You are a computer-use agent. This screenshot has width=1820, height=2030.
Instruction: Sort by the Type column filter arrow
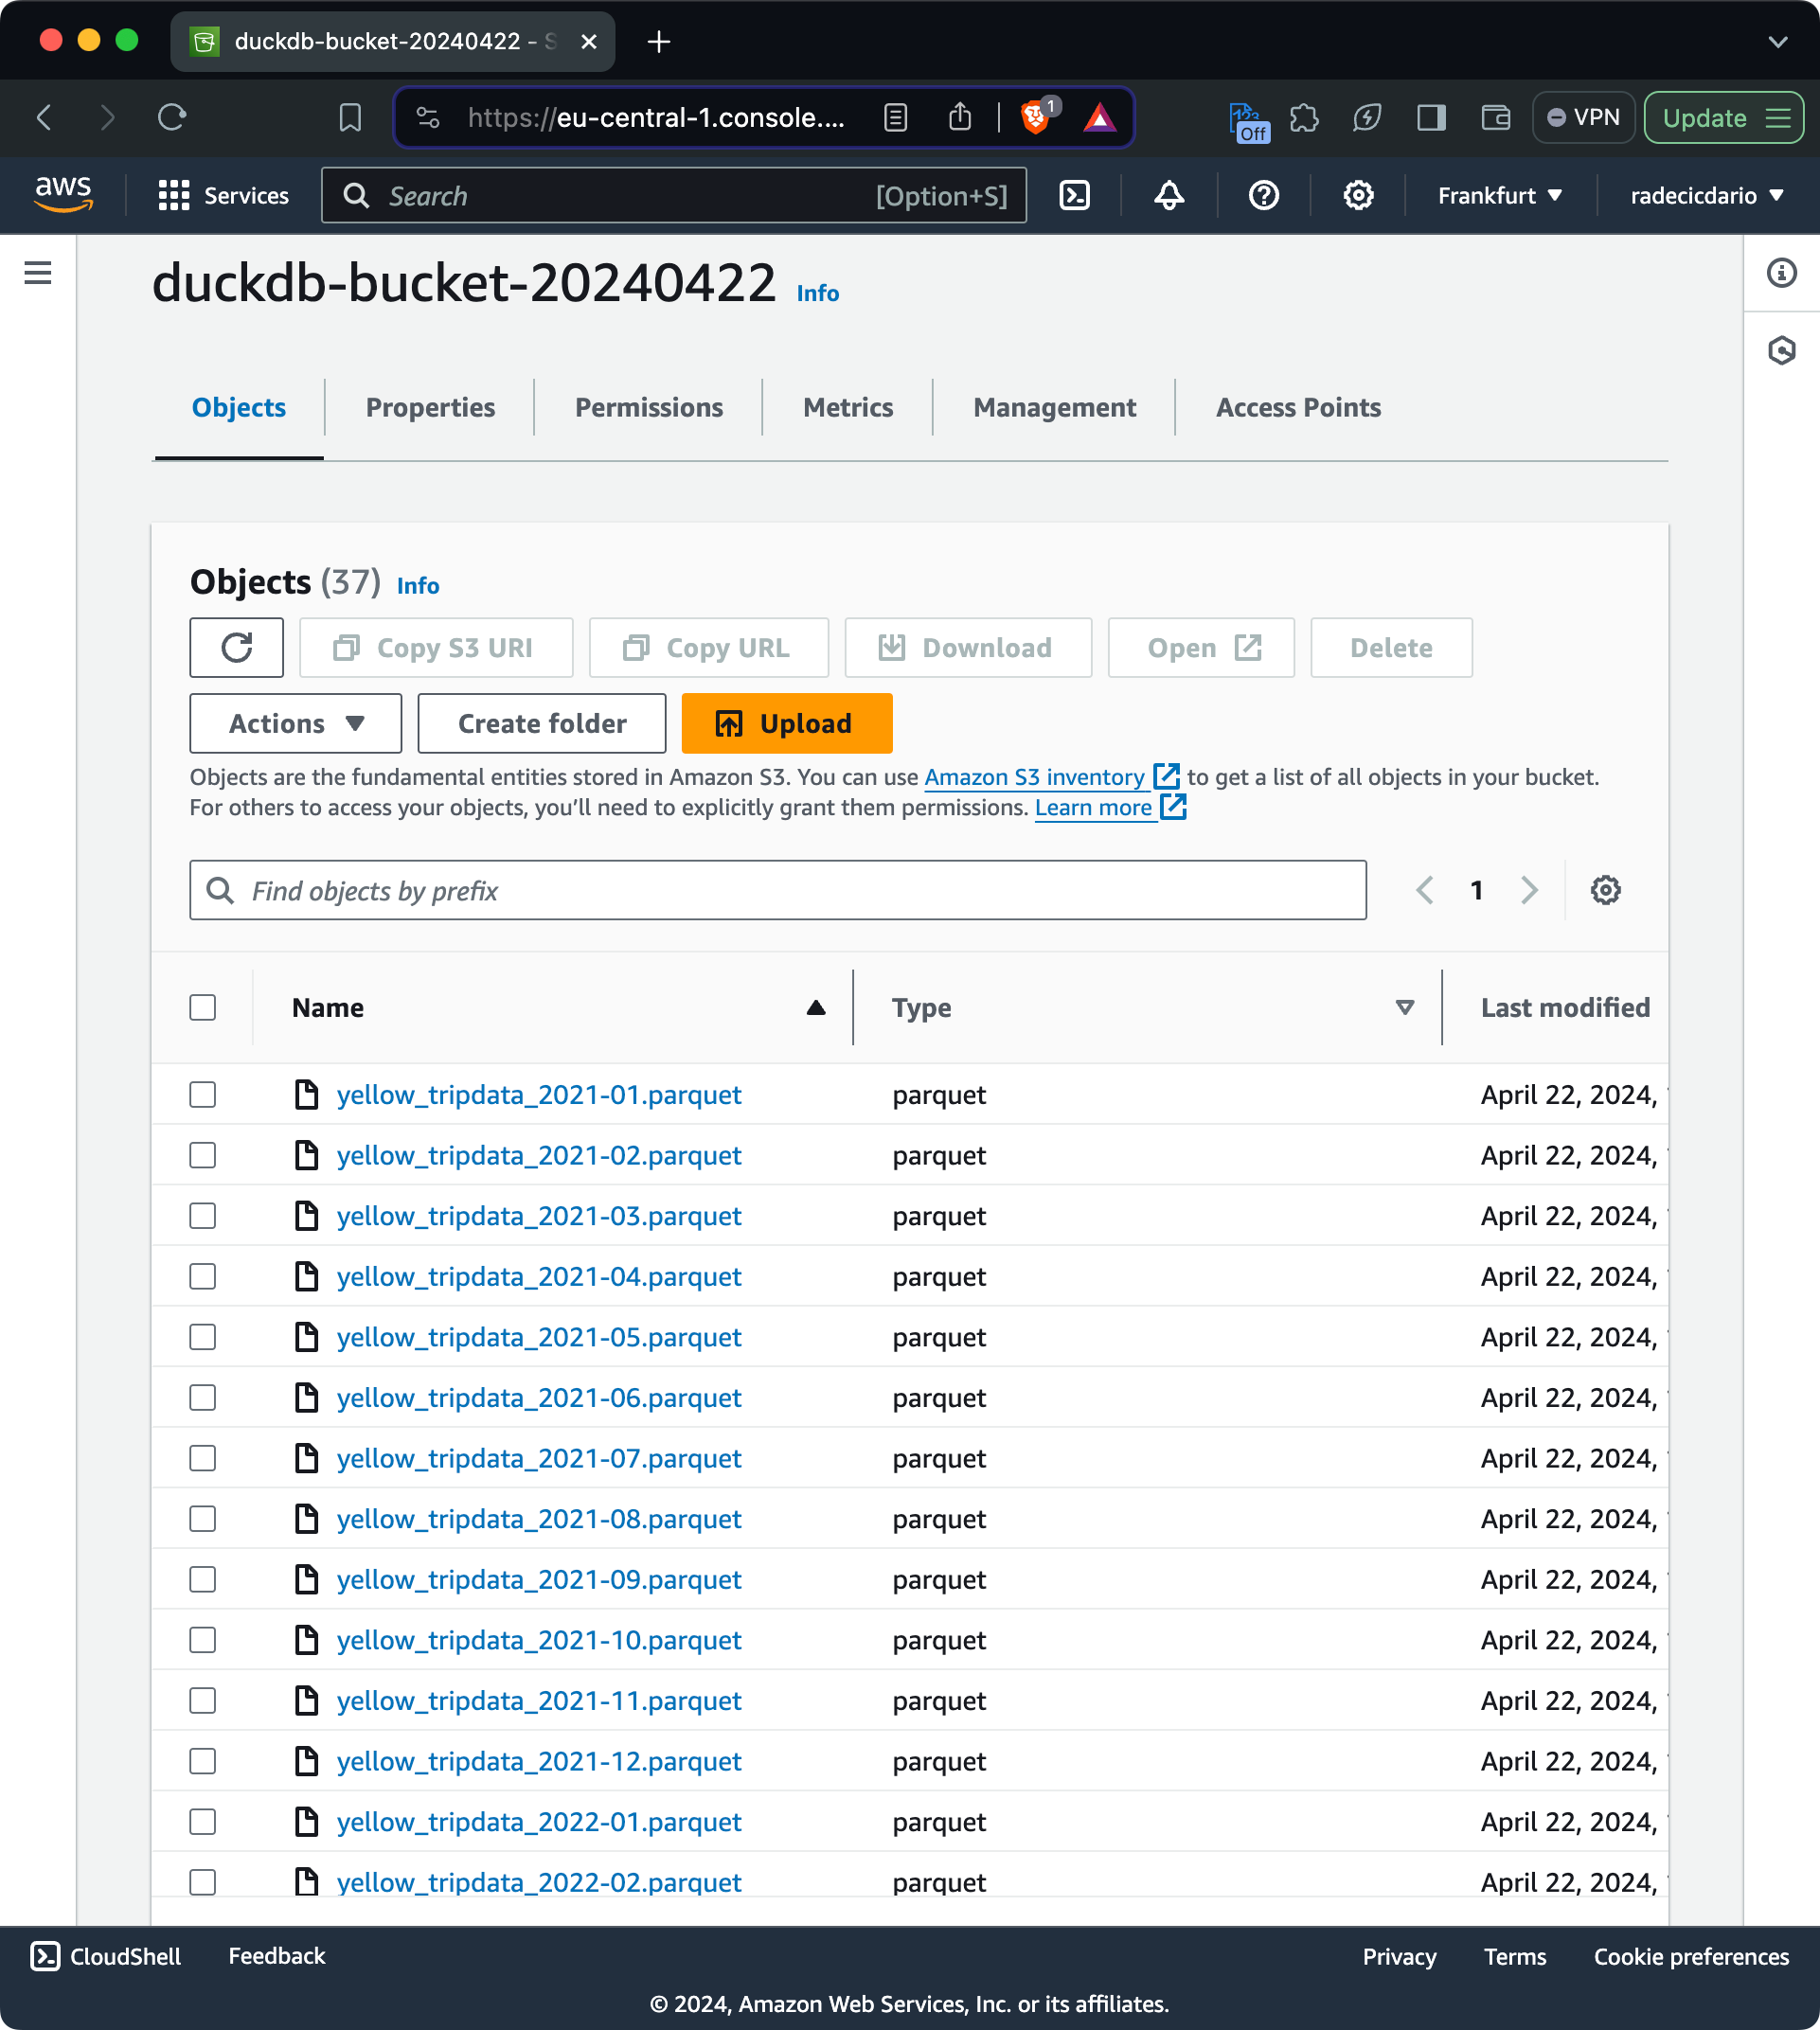(x=1404, y=1007)
